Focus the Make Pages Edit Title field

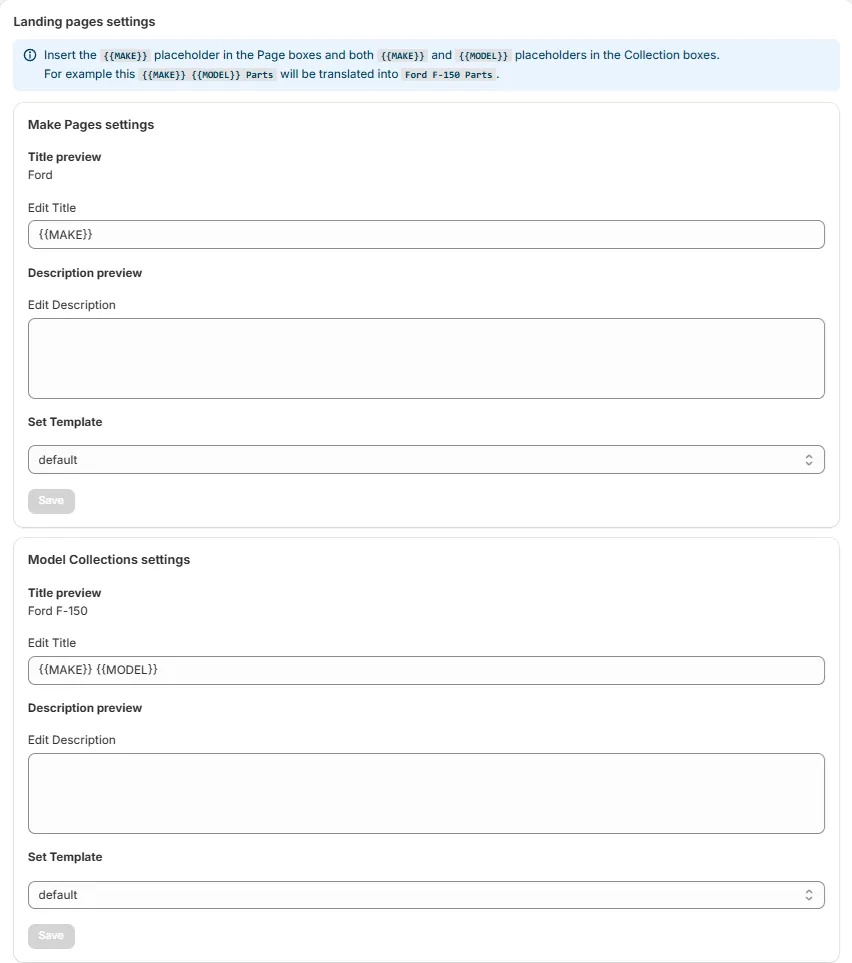426,234
